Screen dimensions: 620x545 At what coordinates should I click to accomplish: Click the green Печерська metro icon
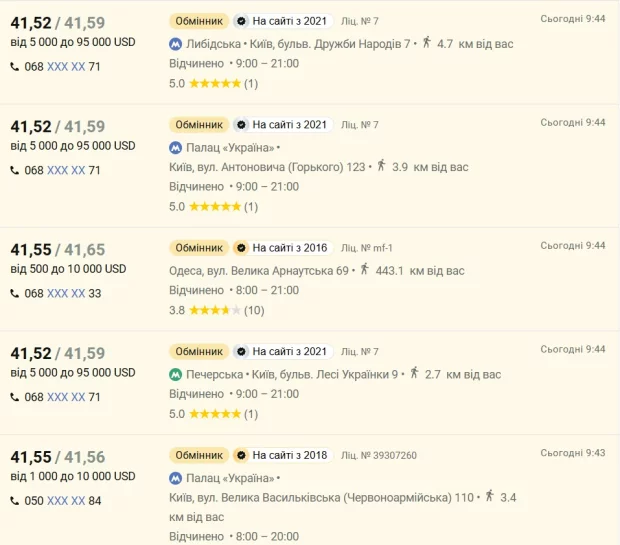click(x=176, y=374)
